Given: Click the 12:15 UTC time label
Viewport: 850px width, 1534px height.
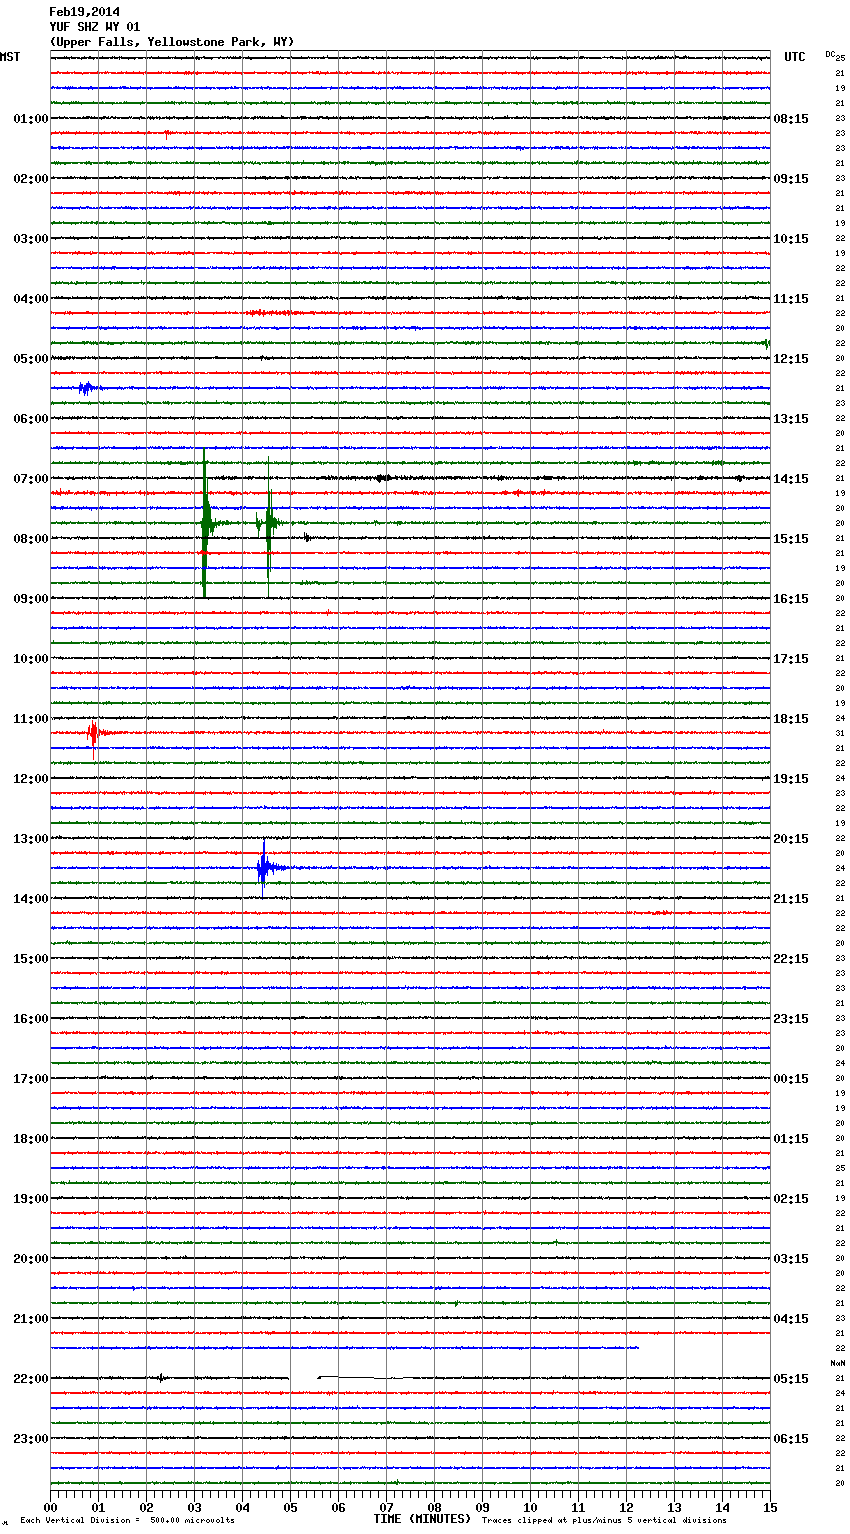Looking at the screenshot, I should coord(791,359).
